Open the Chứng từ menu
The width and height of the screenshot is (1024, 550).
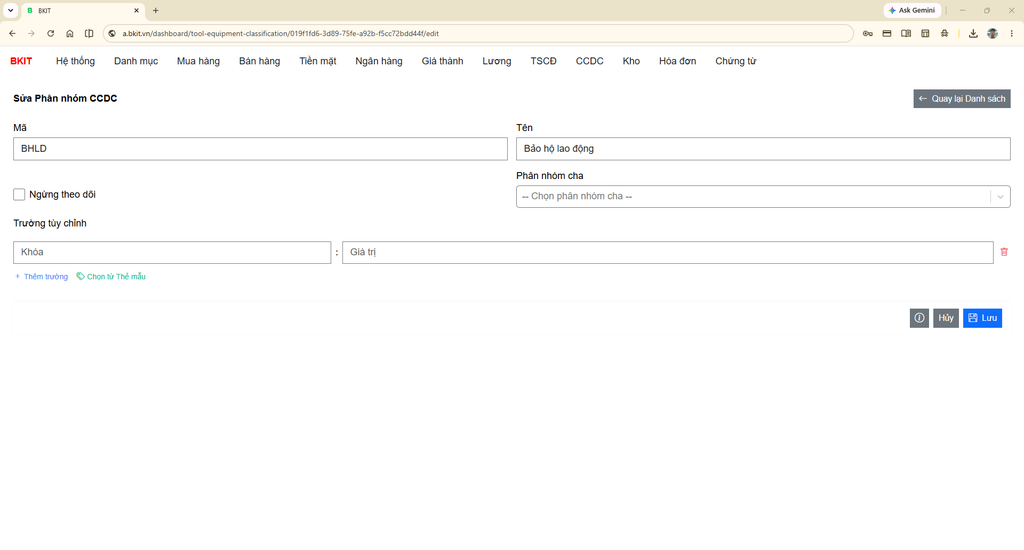point(735,61)
